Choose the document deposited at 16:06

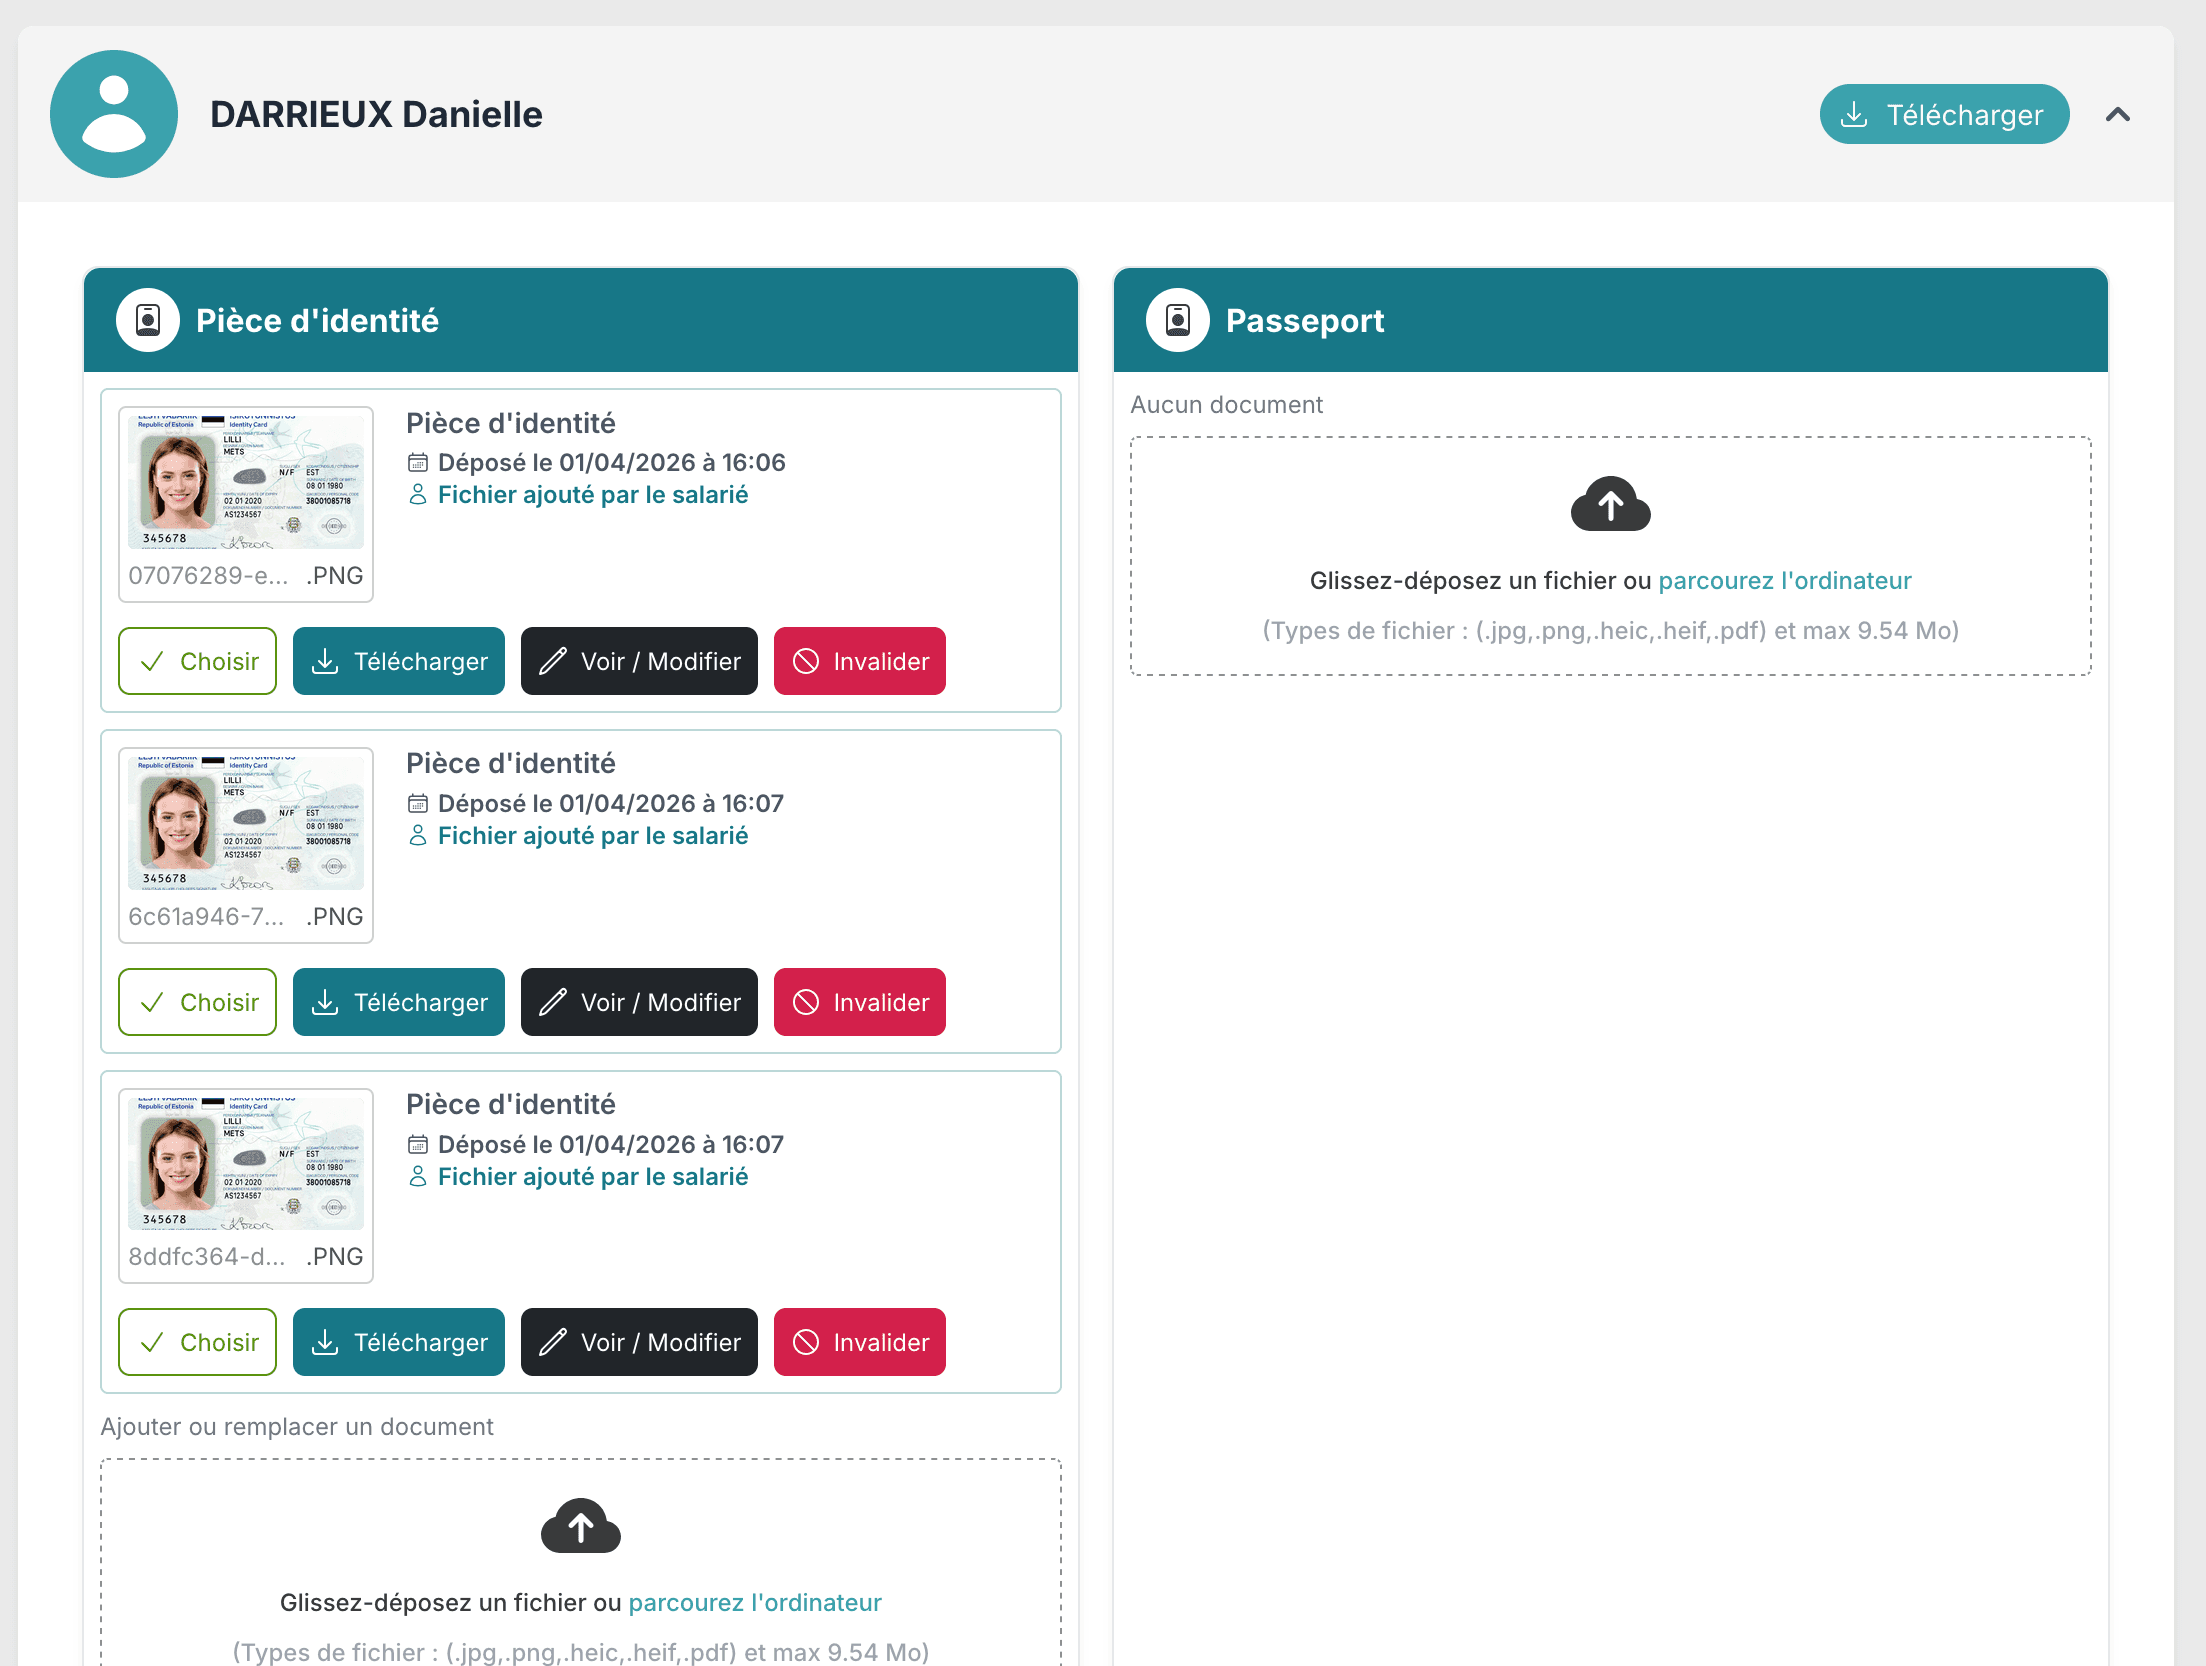[x=197, y=661]
